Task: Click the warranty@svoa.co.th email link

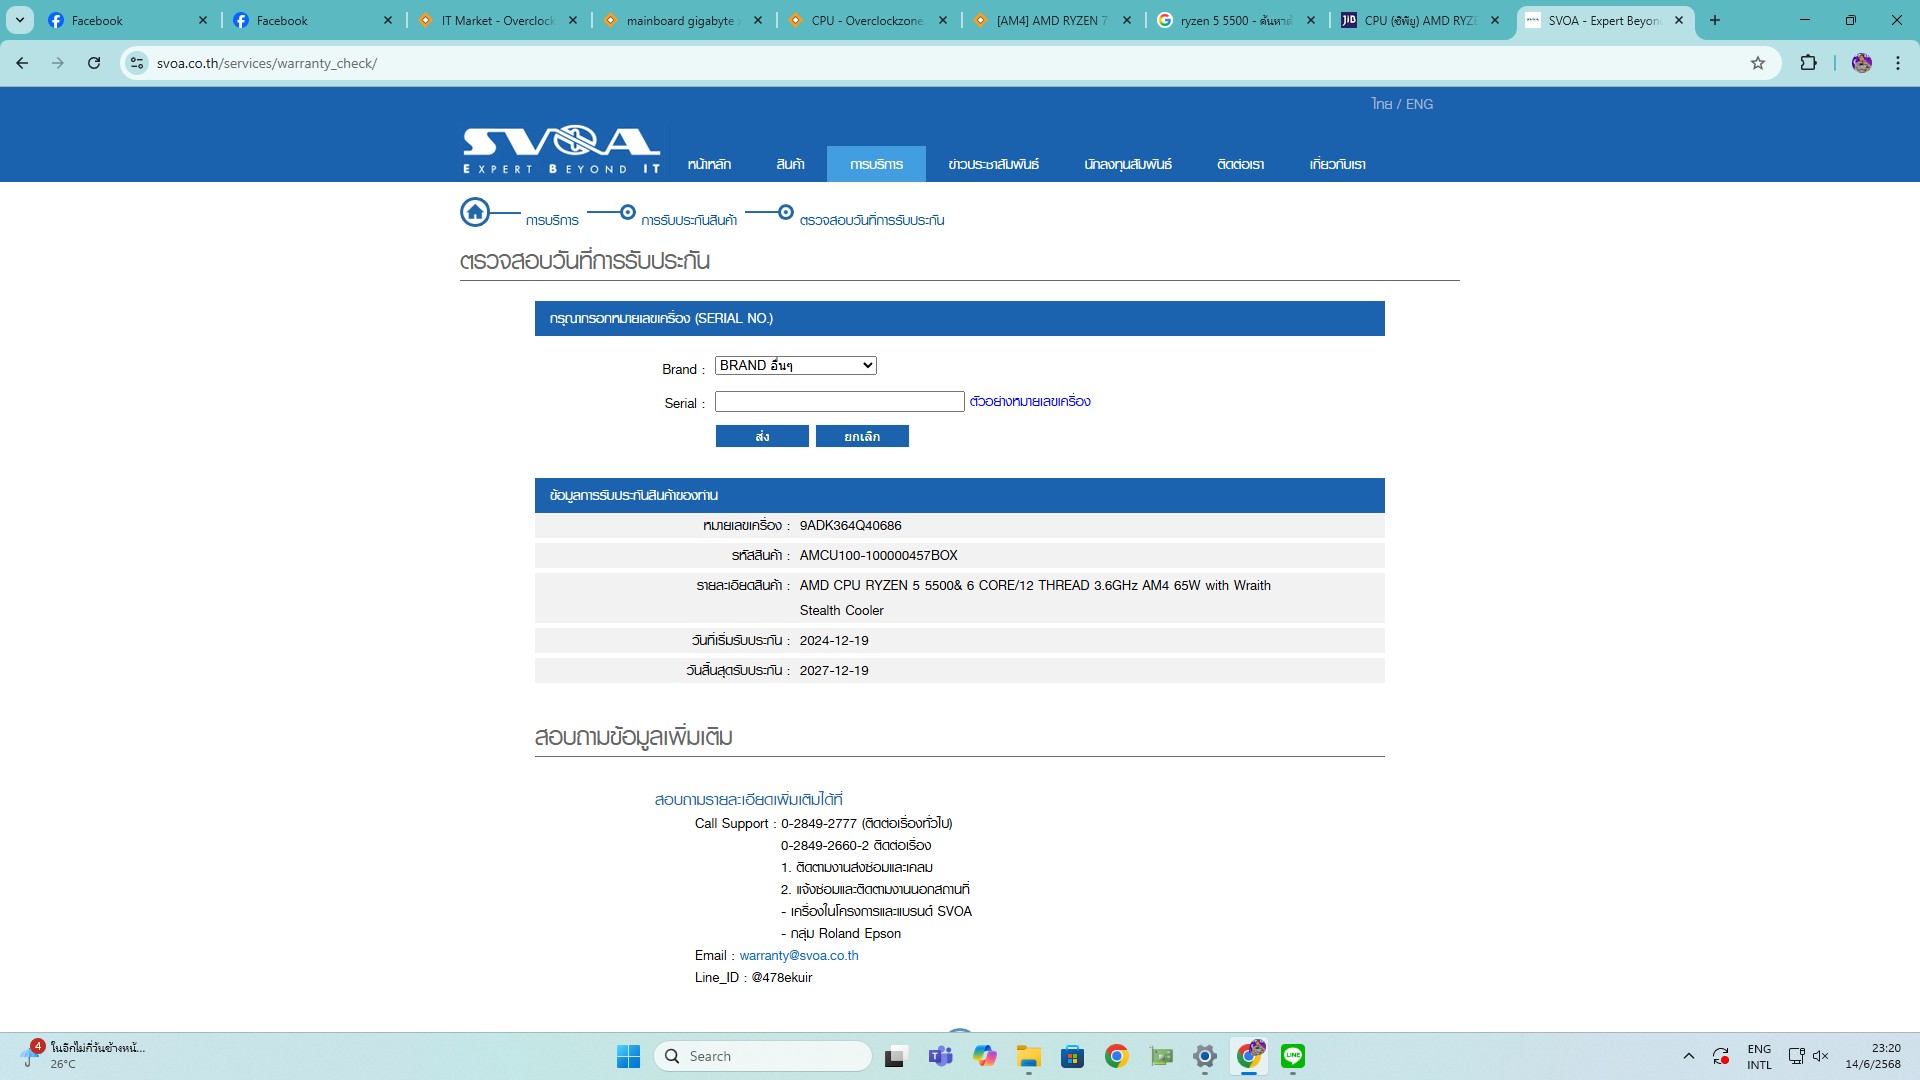Action: point(799,955)
